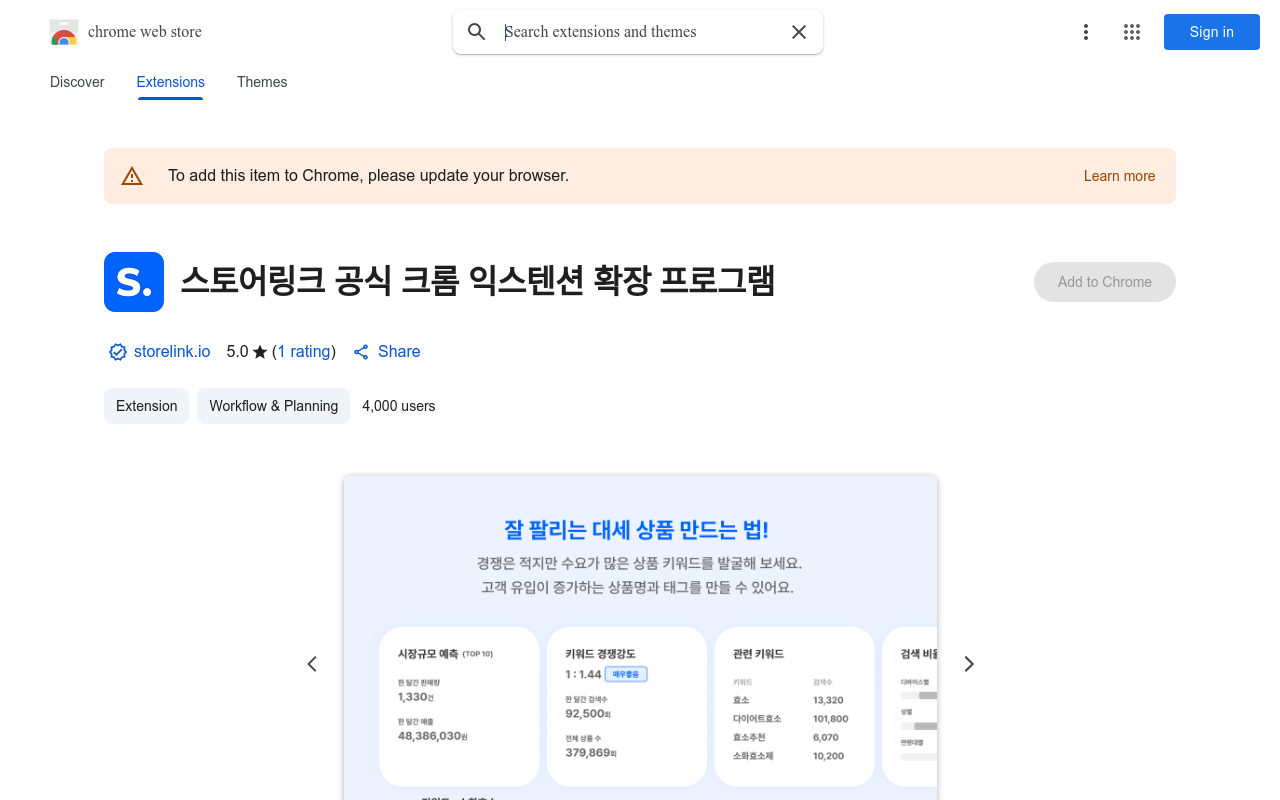This screenshot has width=1280, height=800.
Task: Switch to the Discover tab
Action: click(77, 82)
